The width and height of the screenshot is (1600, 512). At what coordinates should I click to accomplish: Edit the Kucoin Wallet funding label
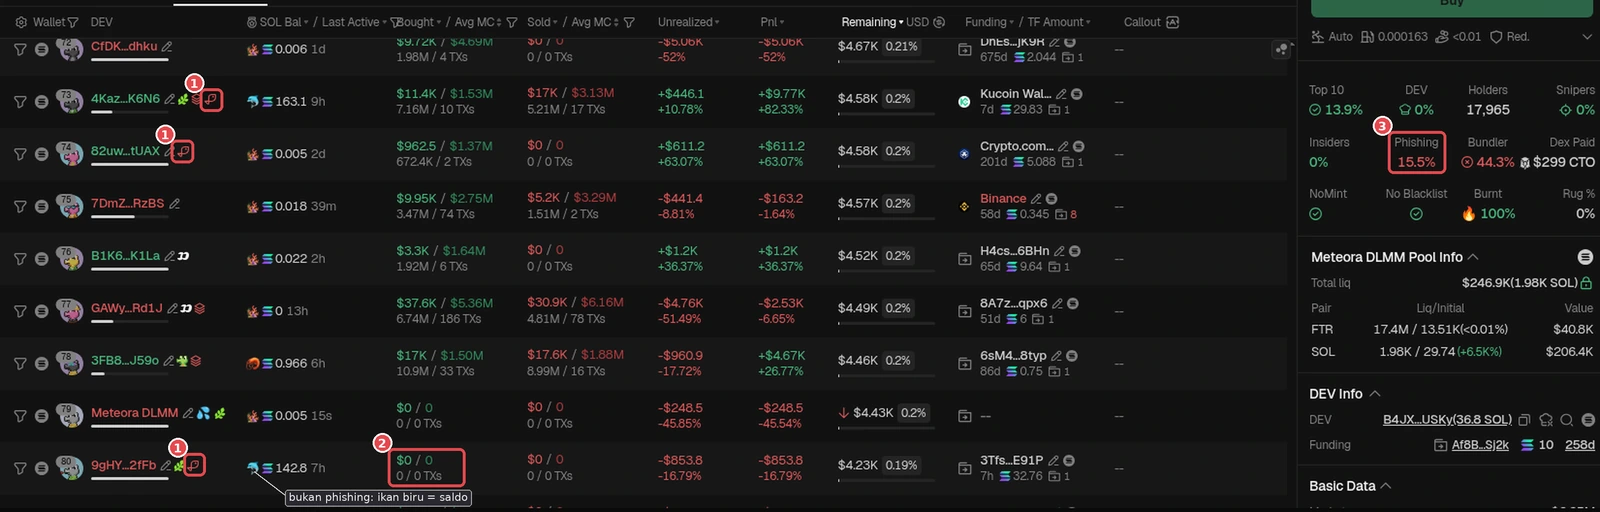point(1061,94)
